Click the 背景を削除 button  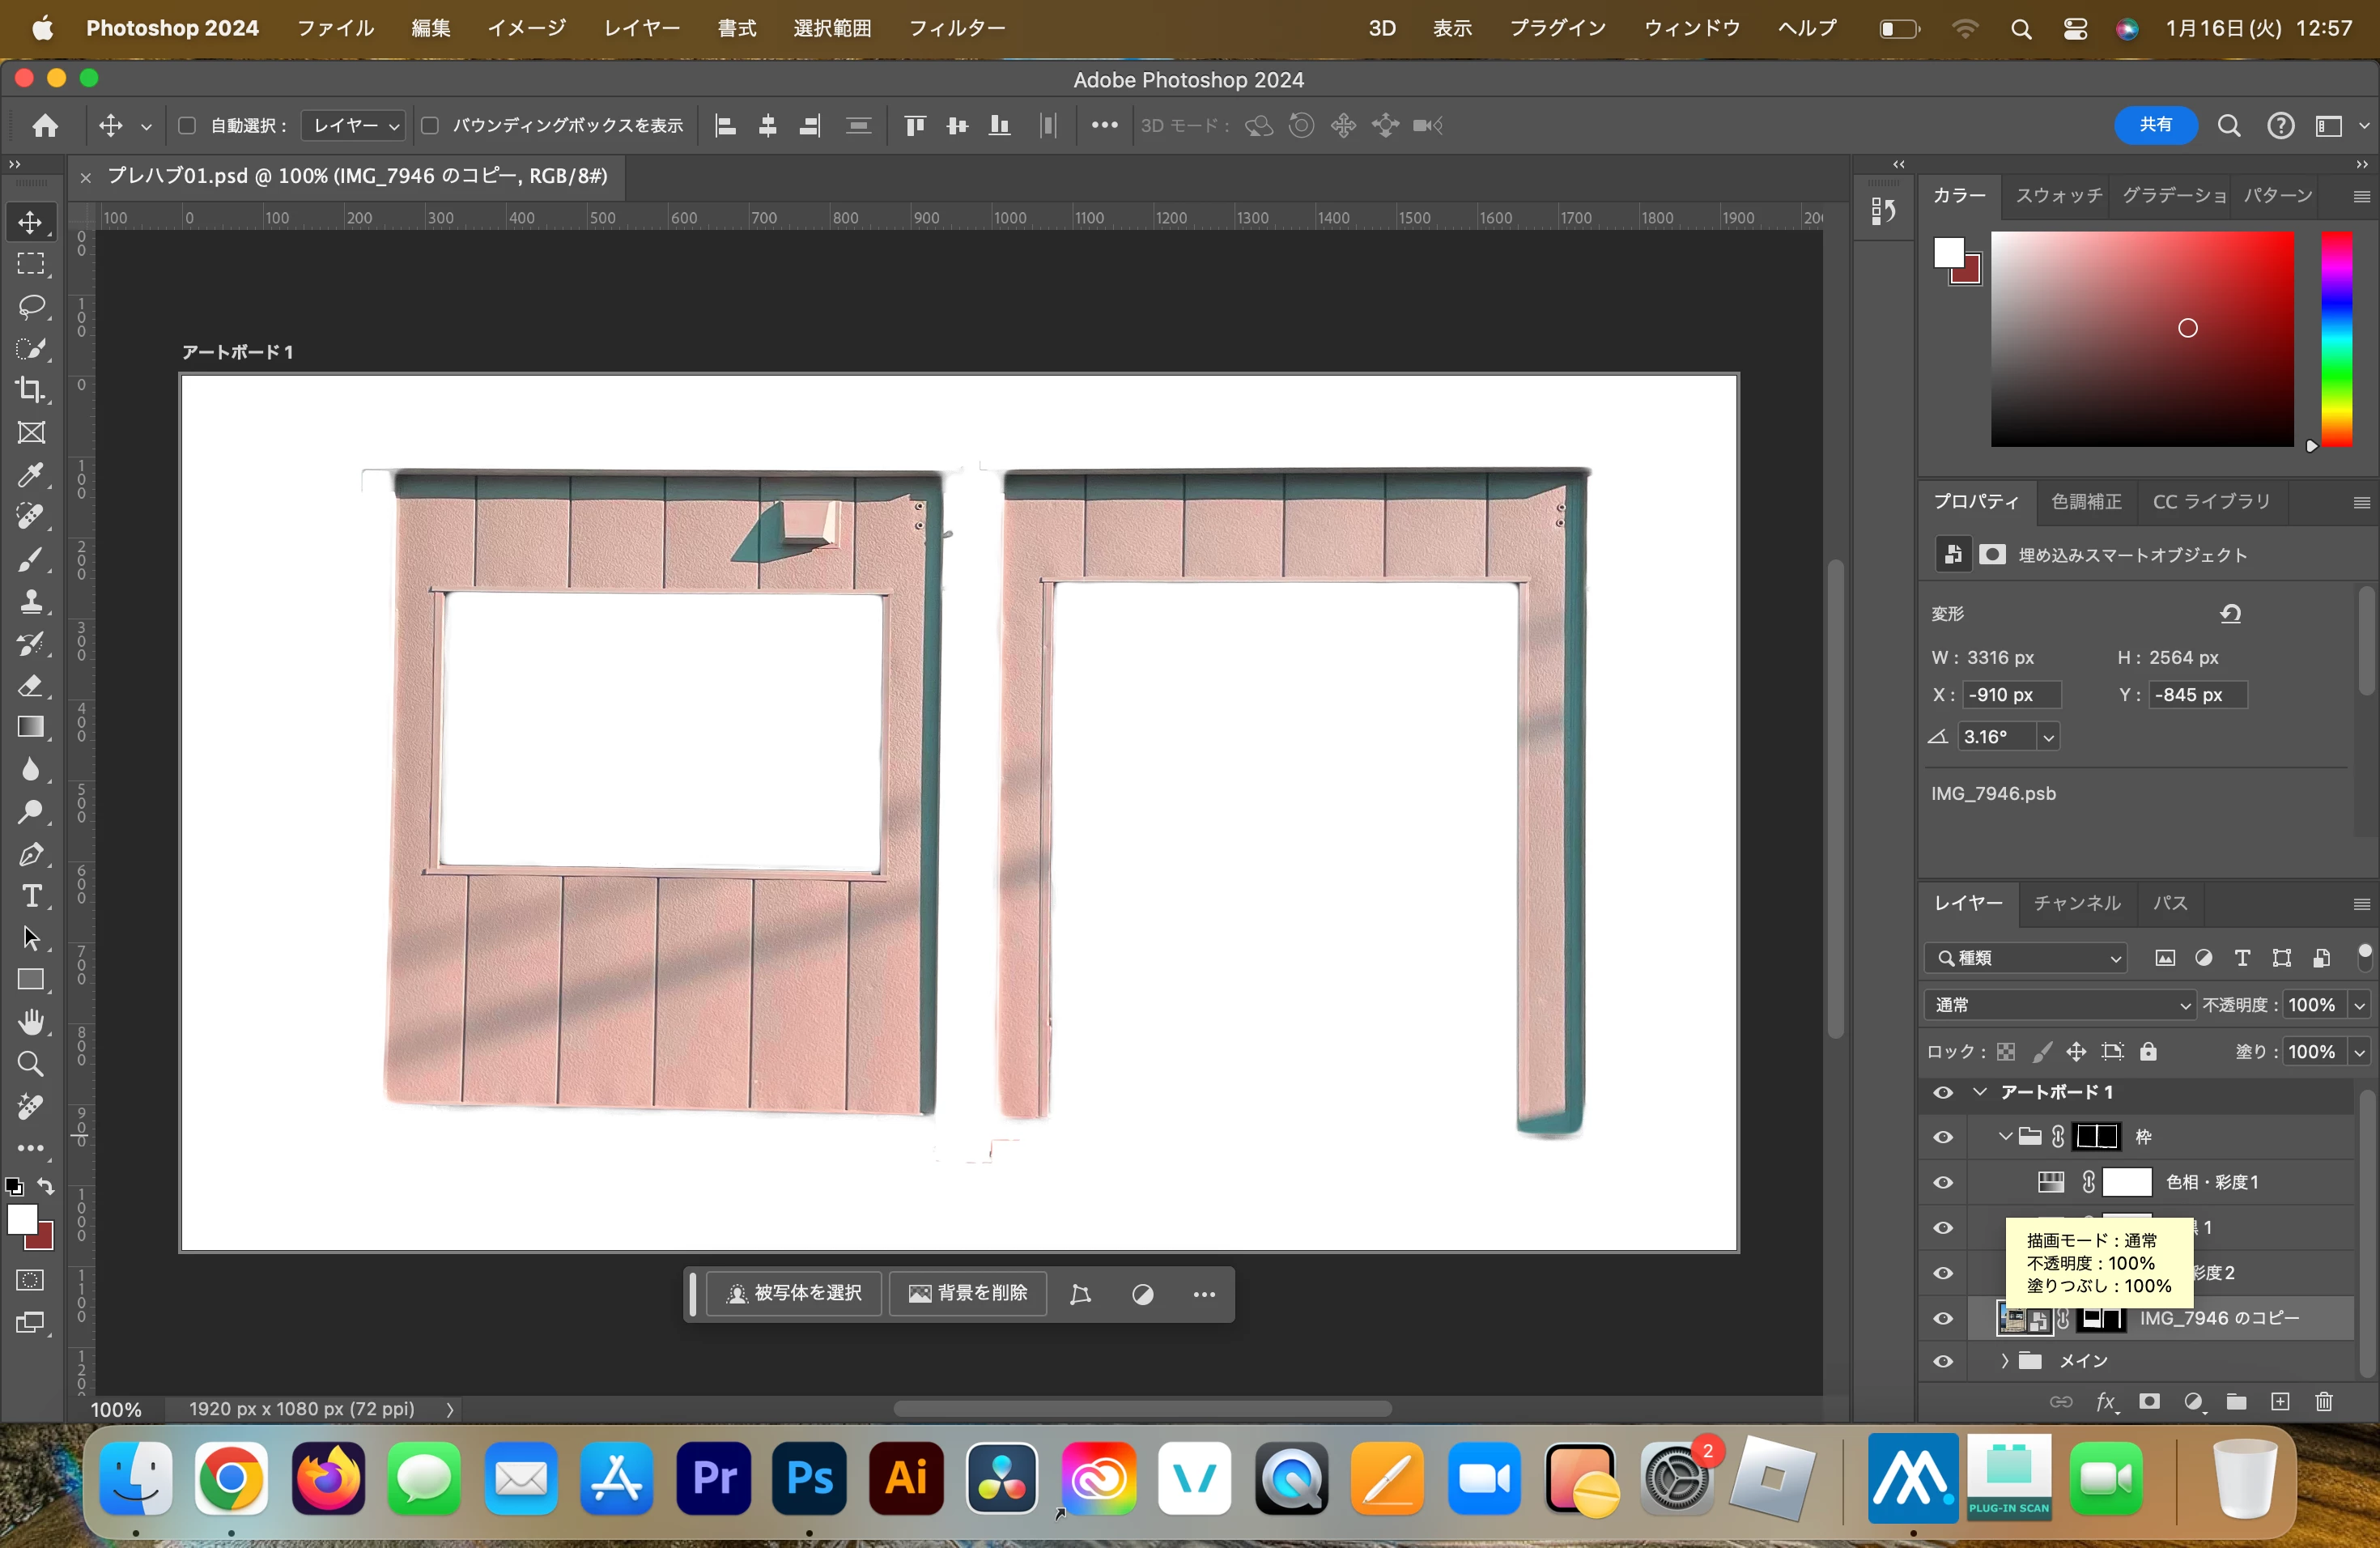tap(968, 1293)
